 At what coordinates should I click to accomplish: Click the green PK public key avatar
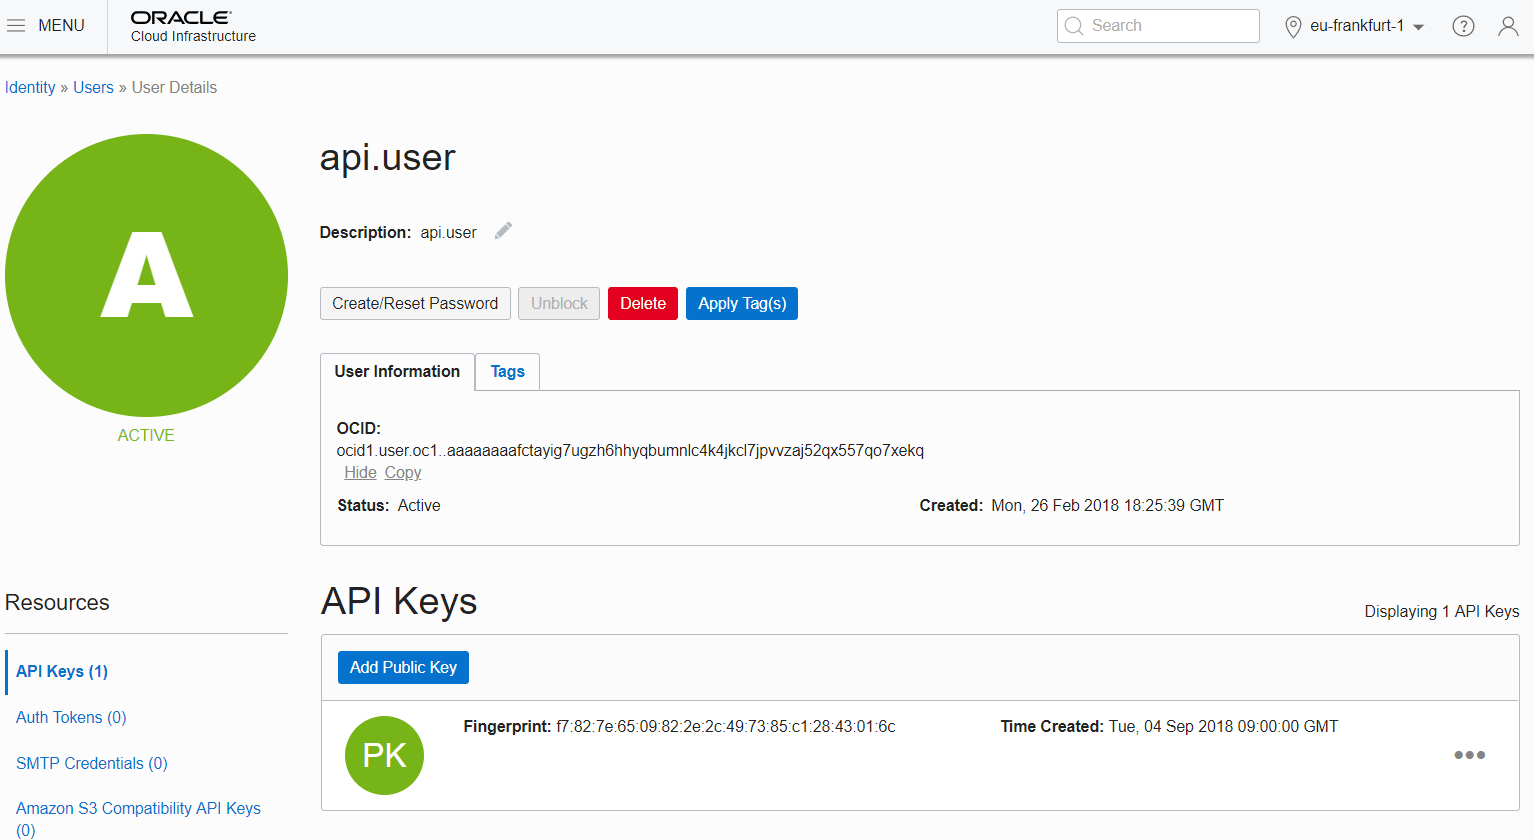(384, 755)
